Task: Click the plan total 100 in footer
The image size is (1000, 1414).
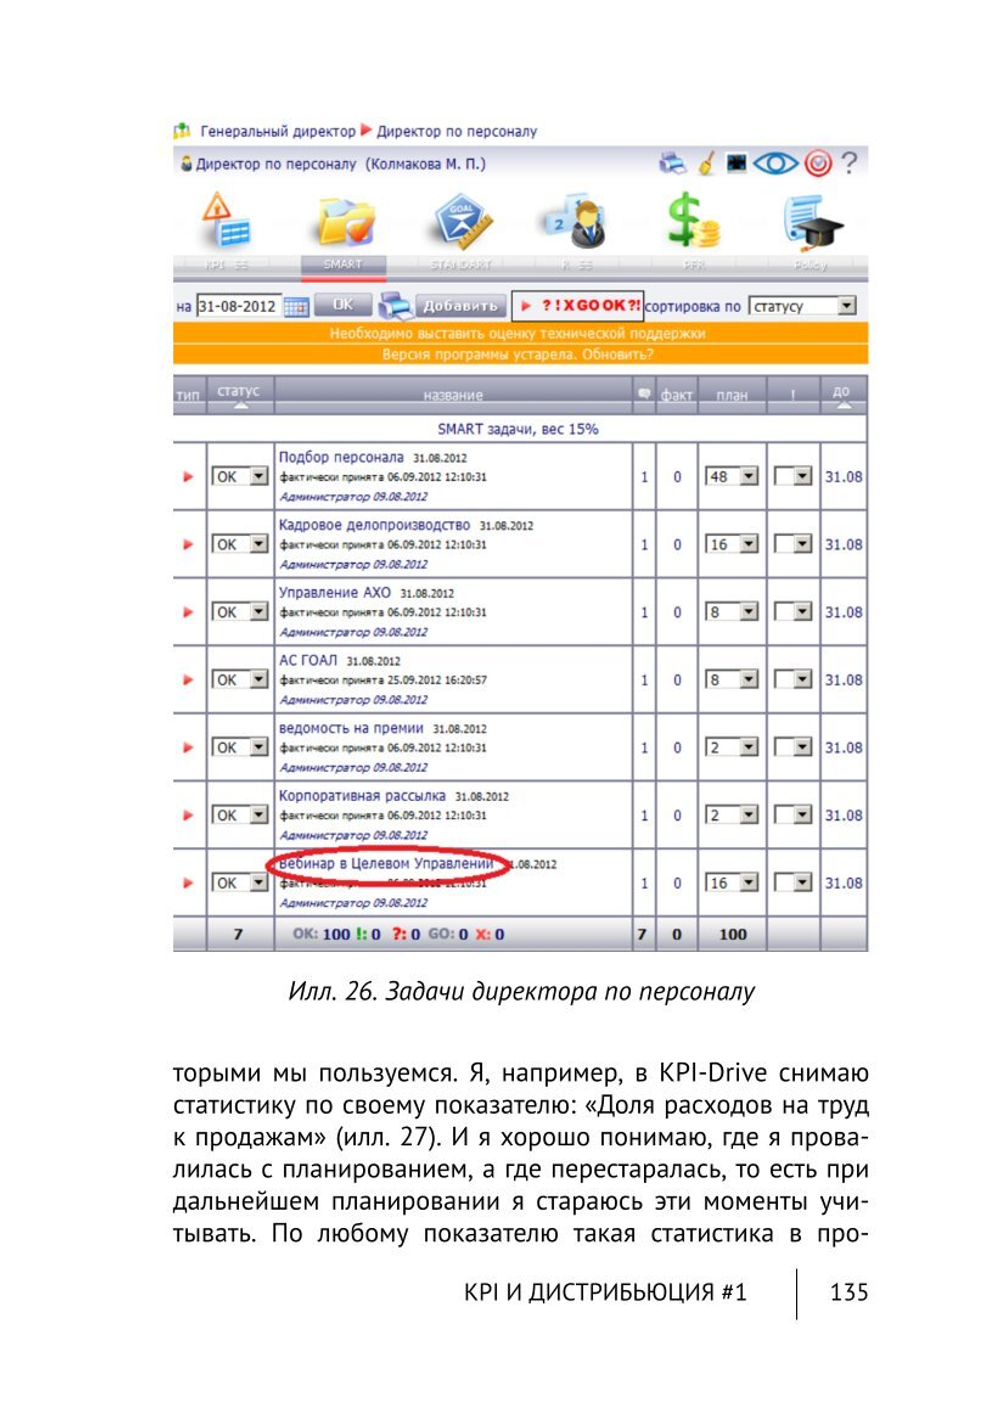Action: pos(733,934)
